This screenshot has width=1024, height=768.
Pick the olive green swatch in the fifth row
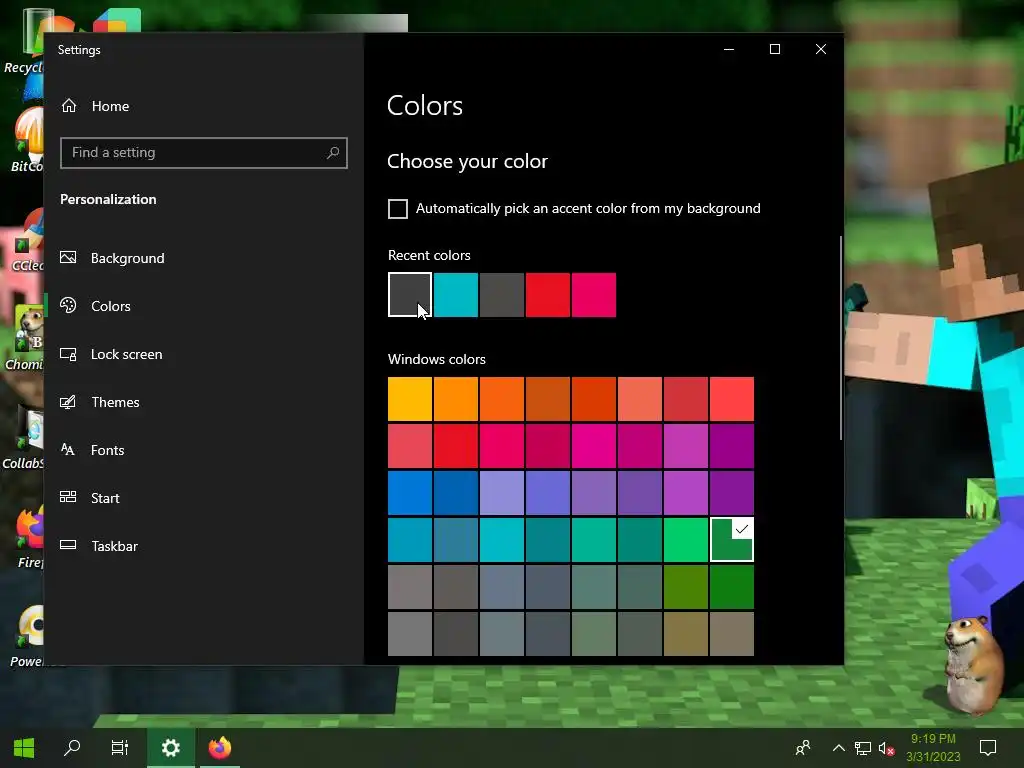click(x=686, y=587)
